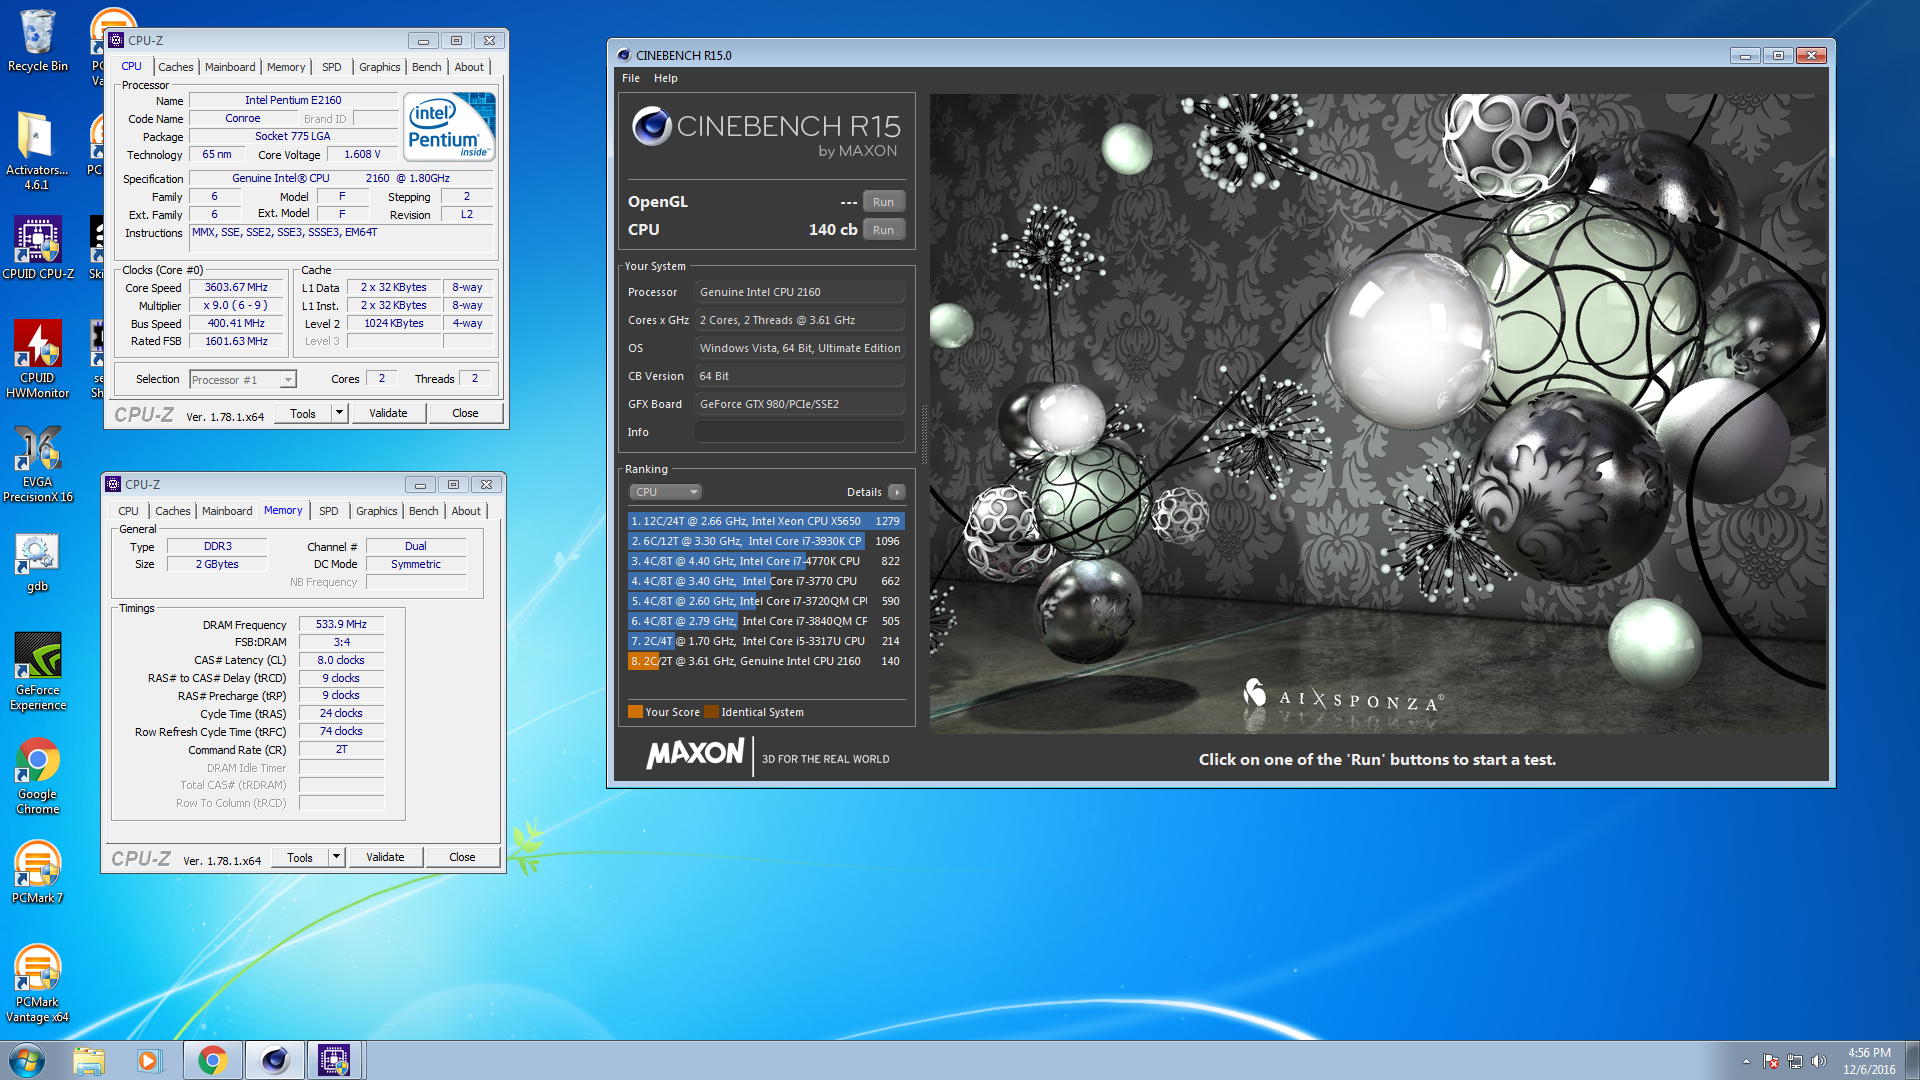
Task: Click the volume speaker tray icon
Action: 1818,1061
